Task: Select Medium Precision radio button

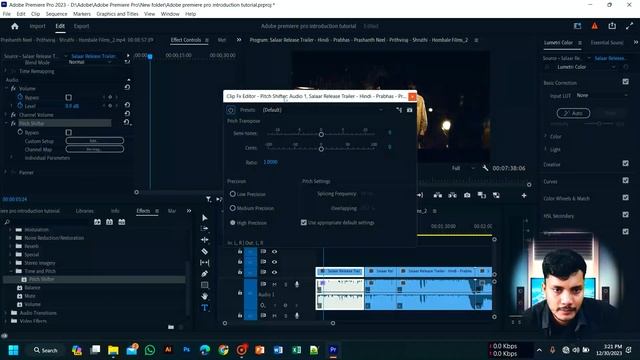Action: click(233, 208)
